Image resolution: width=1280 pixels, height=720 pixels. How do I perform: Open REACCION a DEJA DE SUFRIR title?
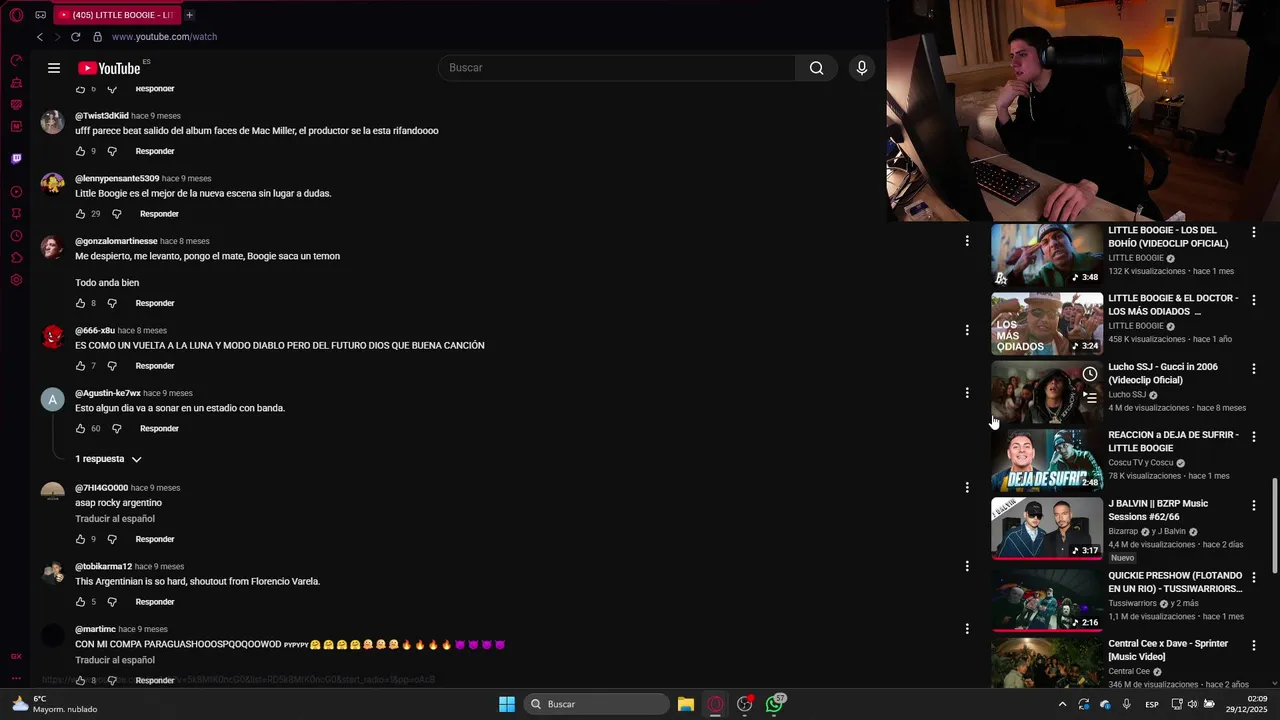[x=1173, y=441]
